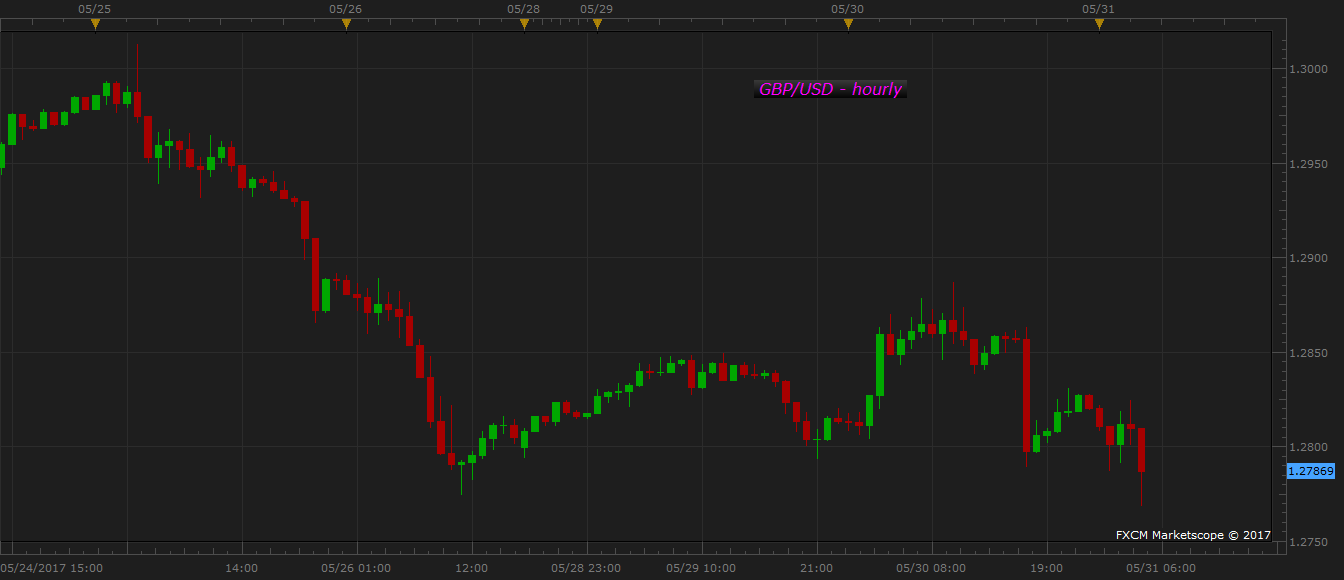Click the 05/24/2017 15:00 time label
This screenshot has height=580, width=1344.
coord(51,568)
